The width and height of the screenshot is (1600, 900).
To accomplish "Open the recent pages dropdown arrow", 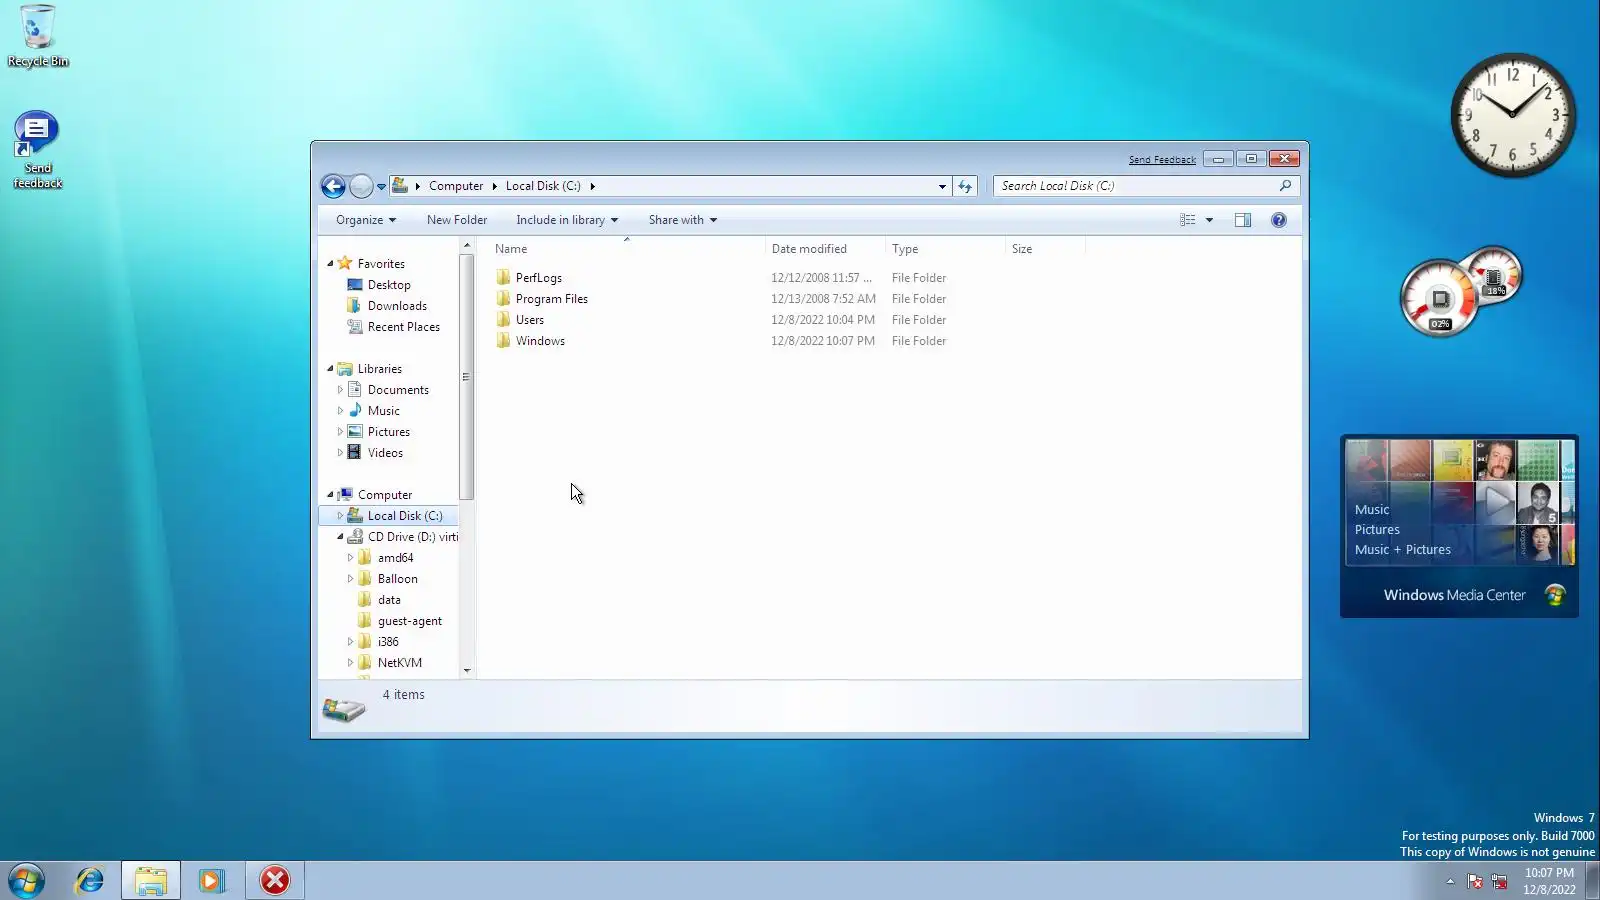I will point(381,187).
